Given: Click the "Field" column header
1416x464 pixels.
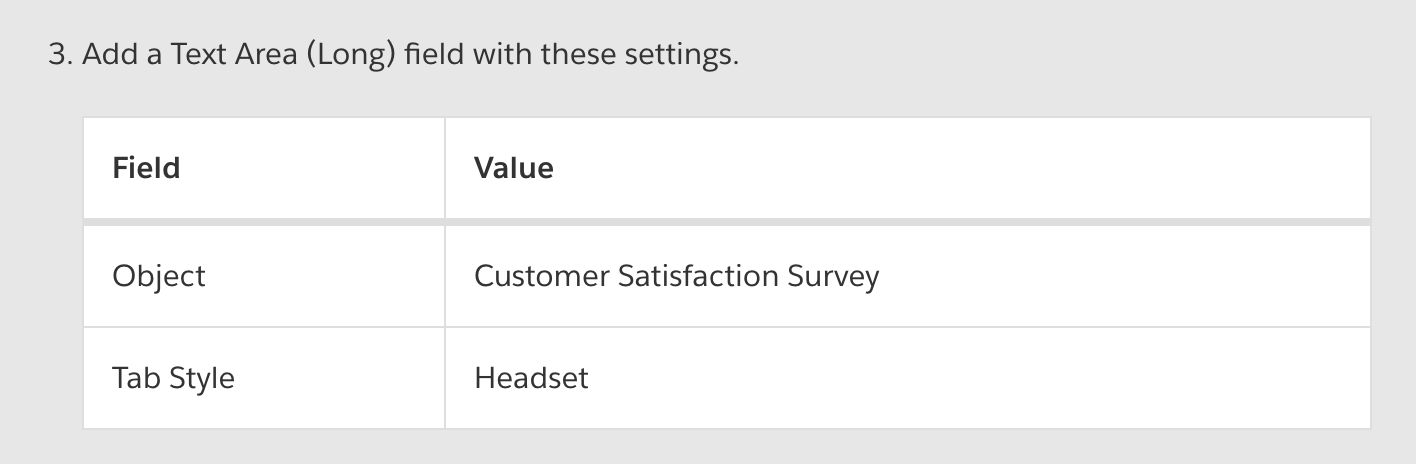Looking at the screenshot, I should (x=147, y=168).
